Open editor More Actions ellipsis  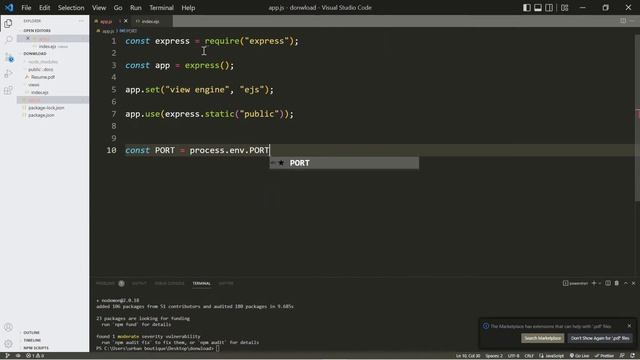(x=632, y=21)
